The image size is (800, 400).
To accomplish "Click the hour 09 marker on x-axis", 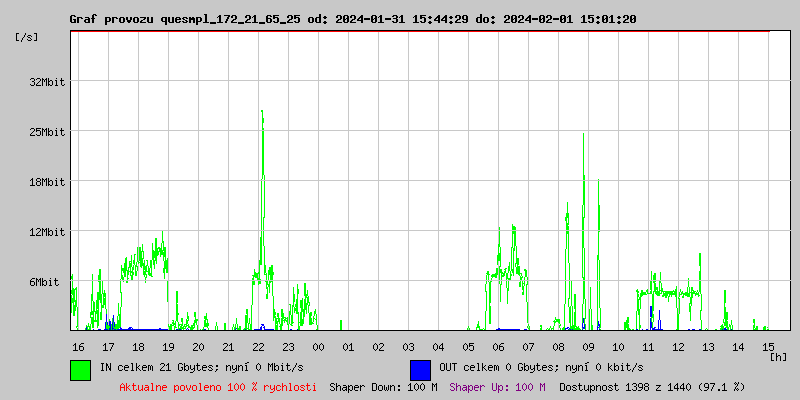I will [588, 346].
